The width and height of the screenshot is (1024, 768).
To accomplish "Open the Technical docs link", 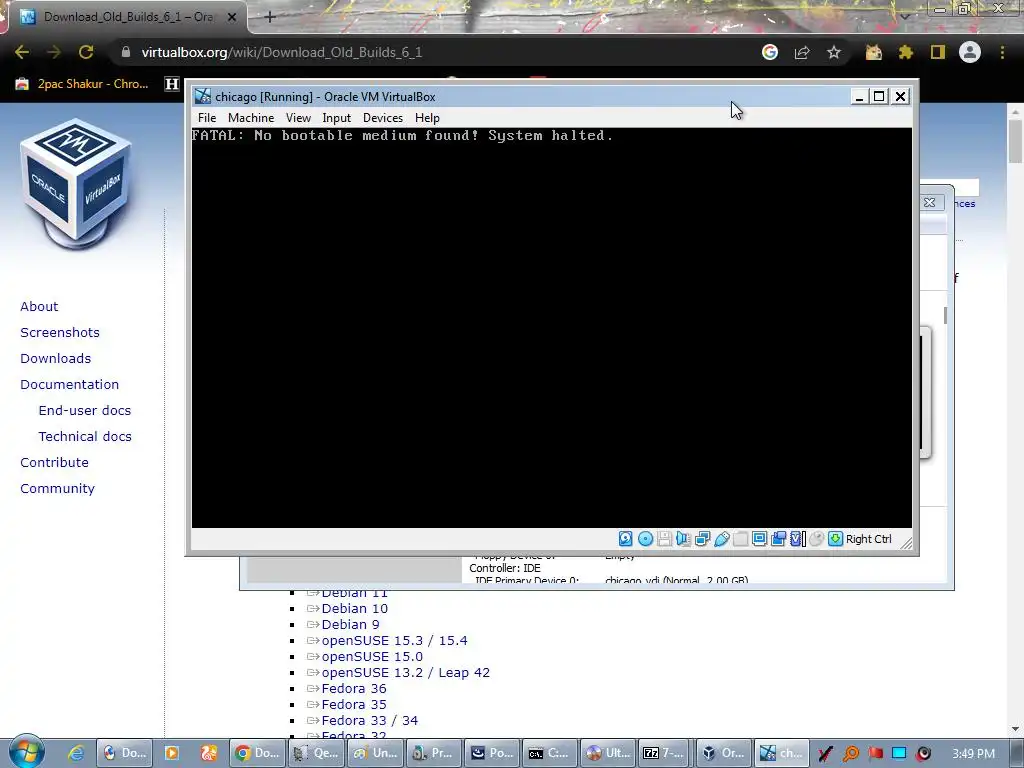I will point(85,437).
